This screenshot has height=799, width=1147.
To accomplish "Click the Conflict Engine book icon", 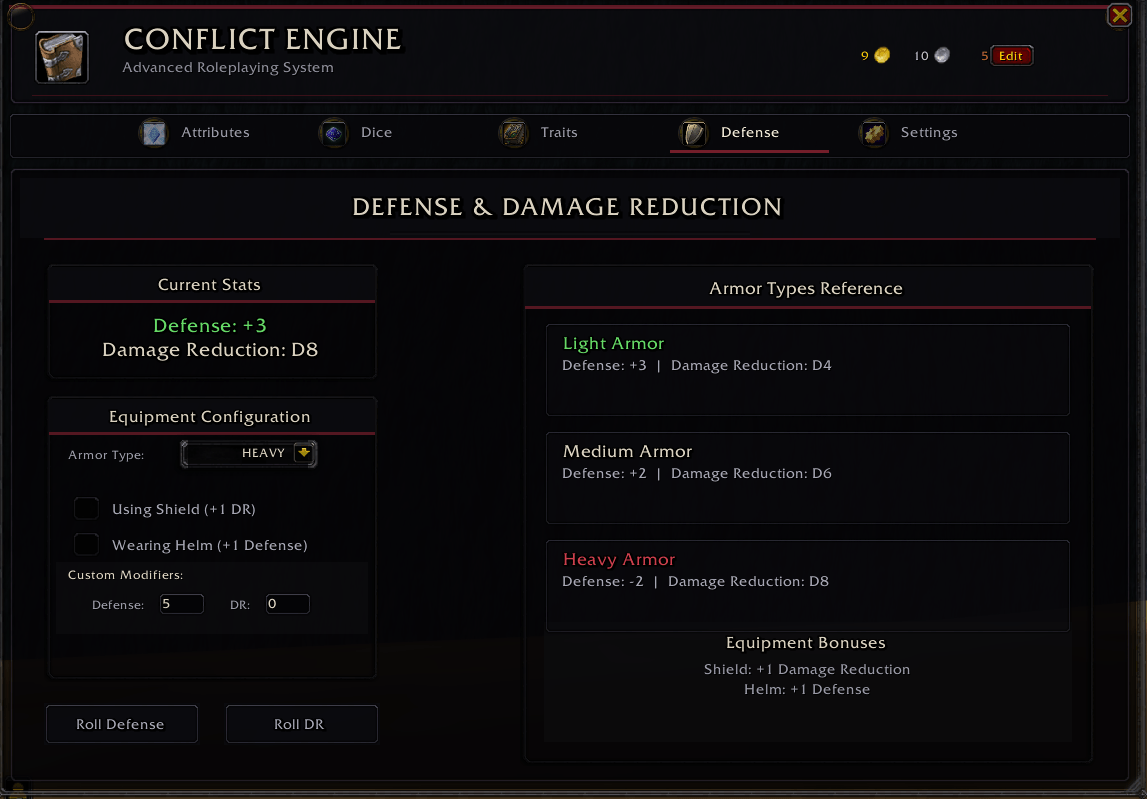I will [62, 57].
